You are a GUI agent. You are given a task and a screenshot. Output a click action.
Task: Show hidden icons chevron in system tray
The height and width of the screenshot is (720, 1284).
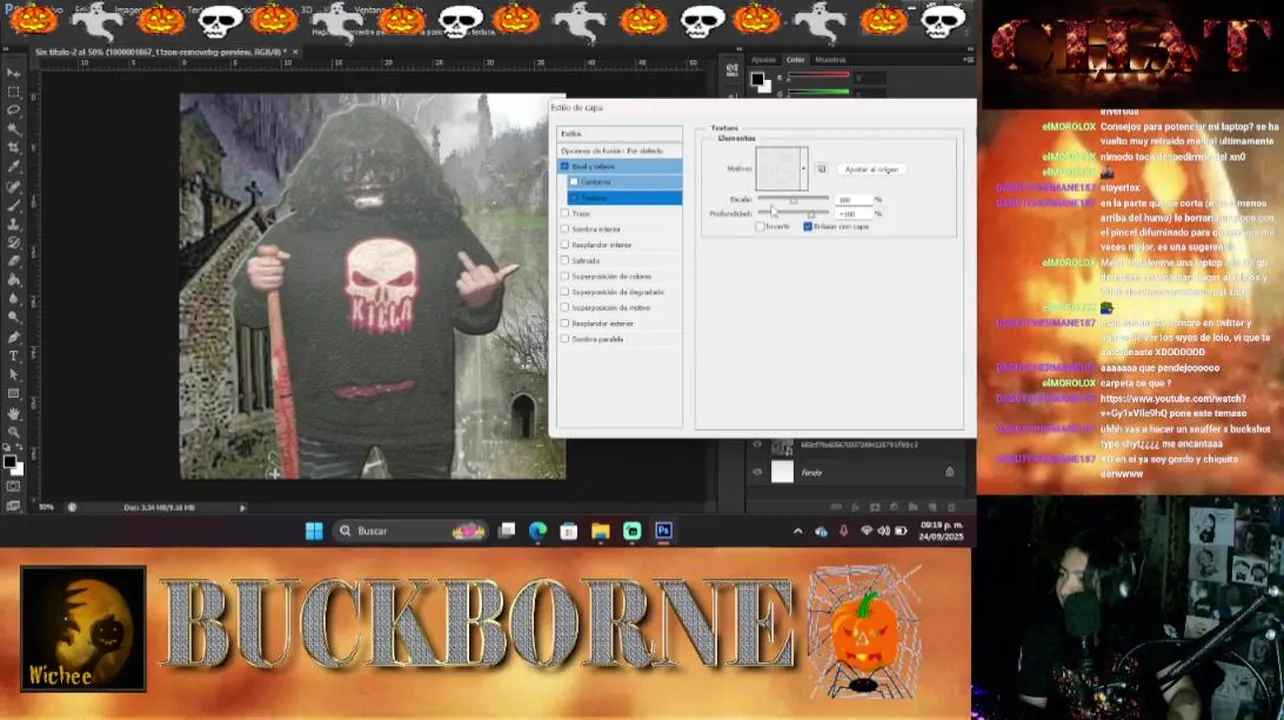click(x=797, y=531)
